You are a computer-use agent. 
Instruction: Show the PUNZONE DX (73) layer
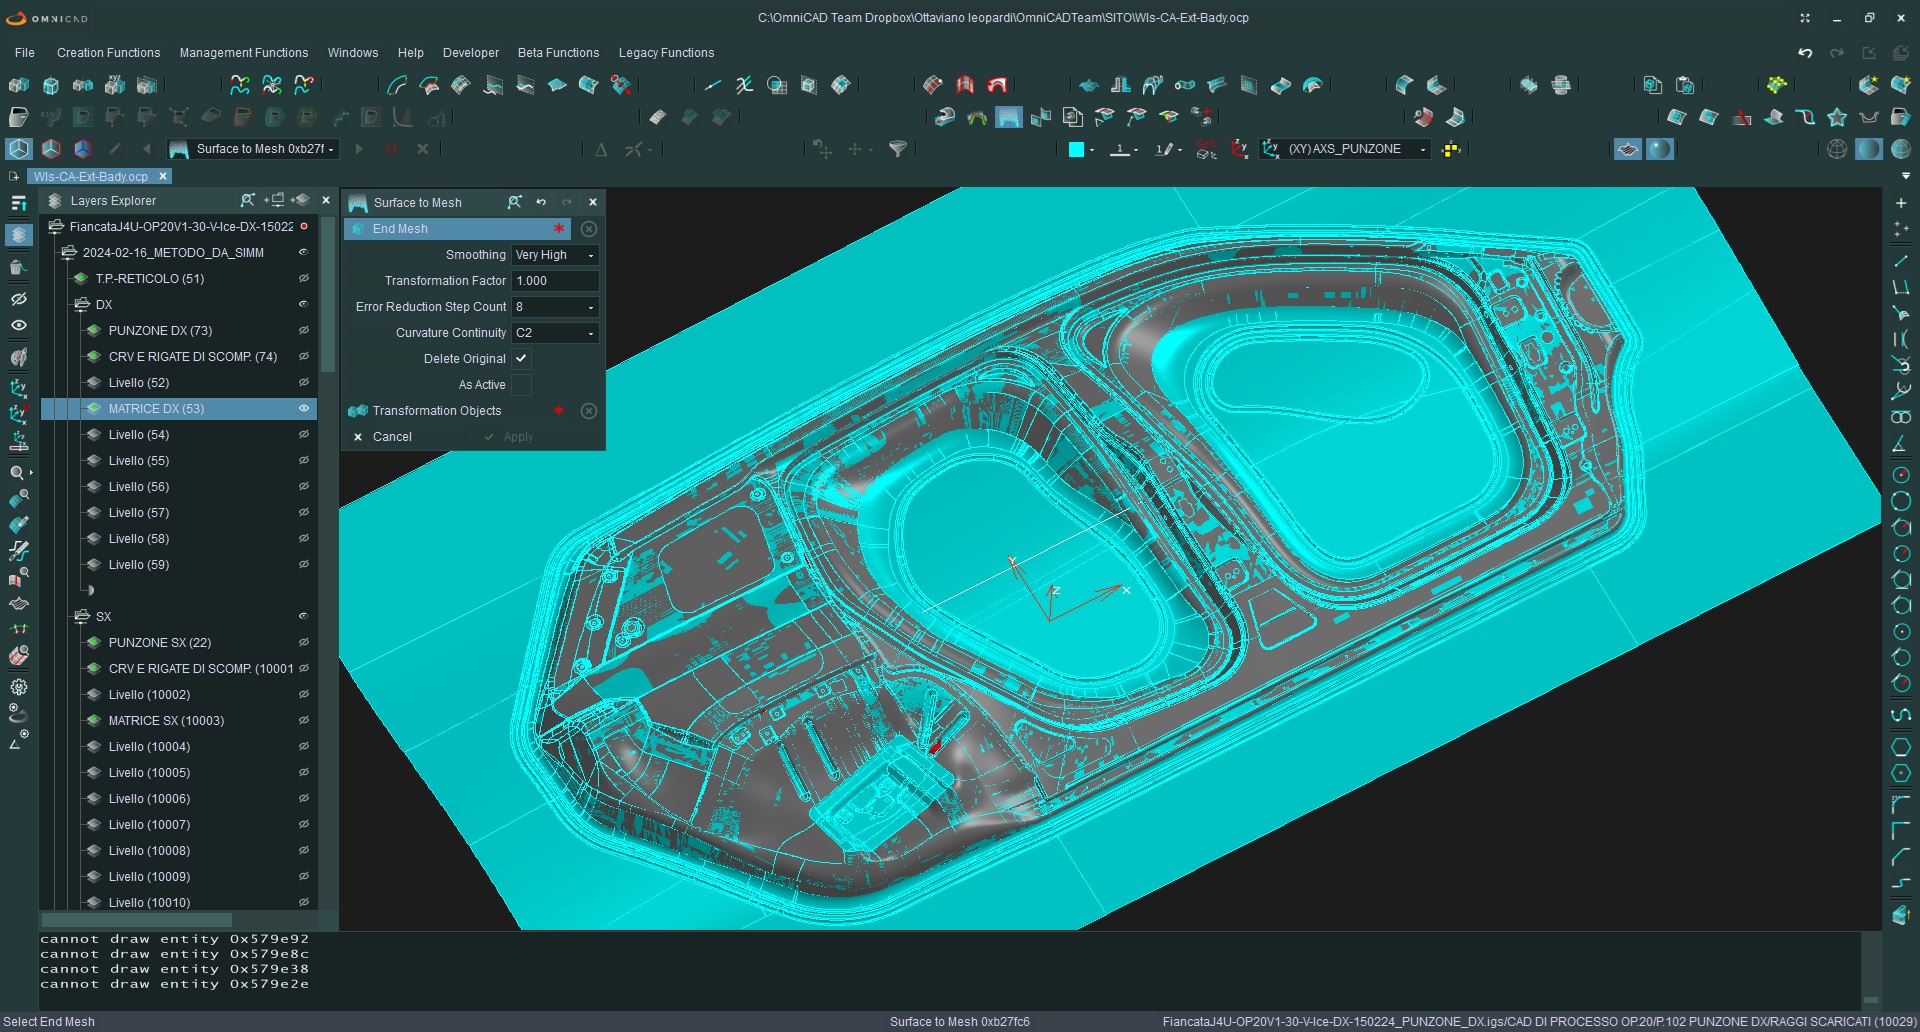click(x=304, y=331)
